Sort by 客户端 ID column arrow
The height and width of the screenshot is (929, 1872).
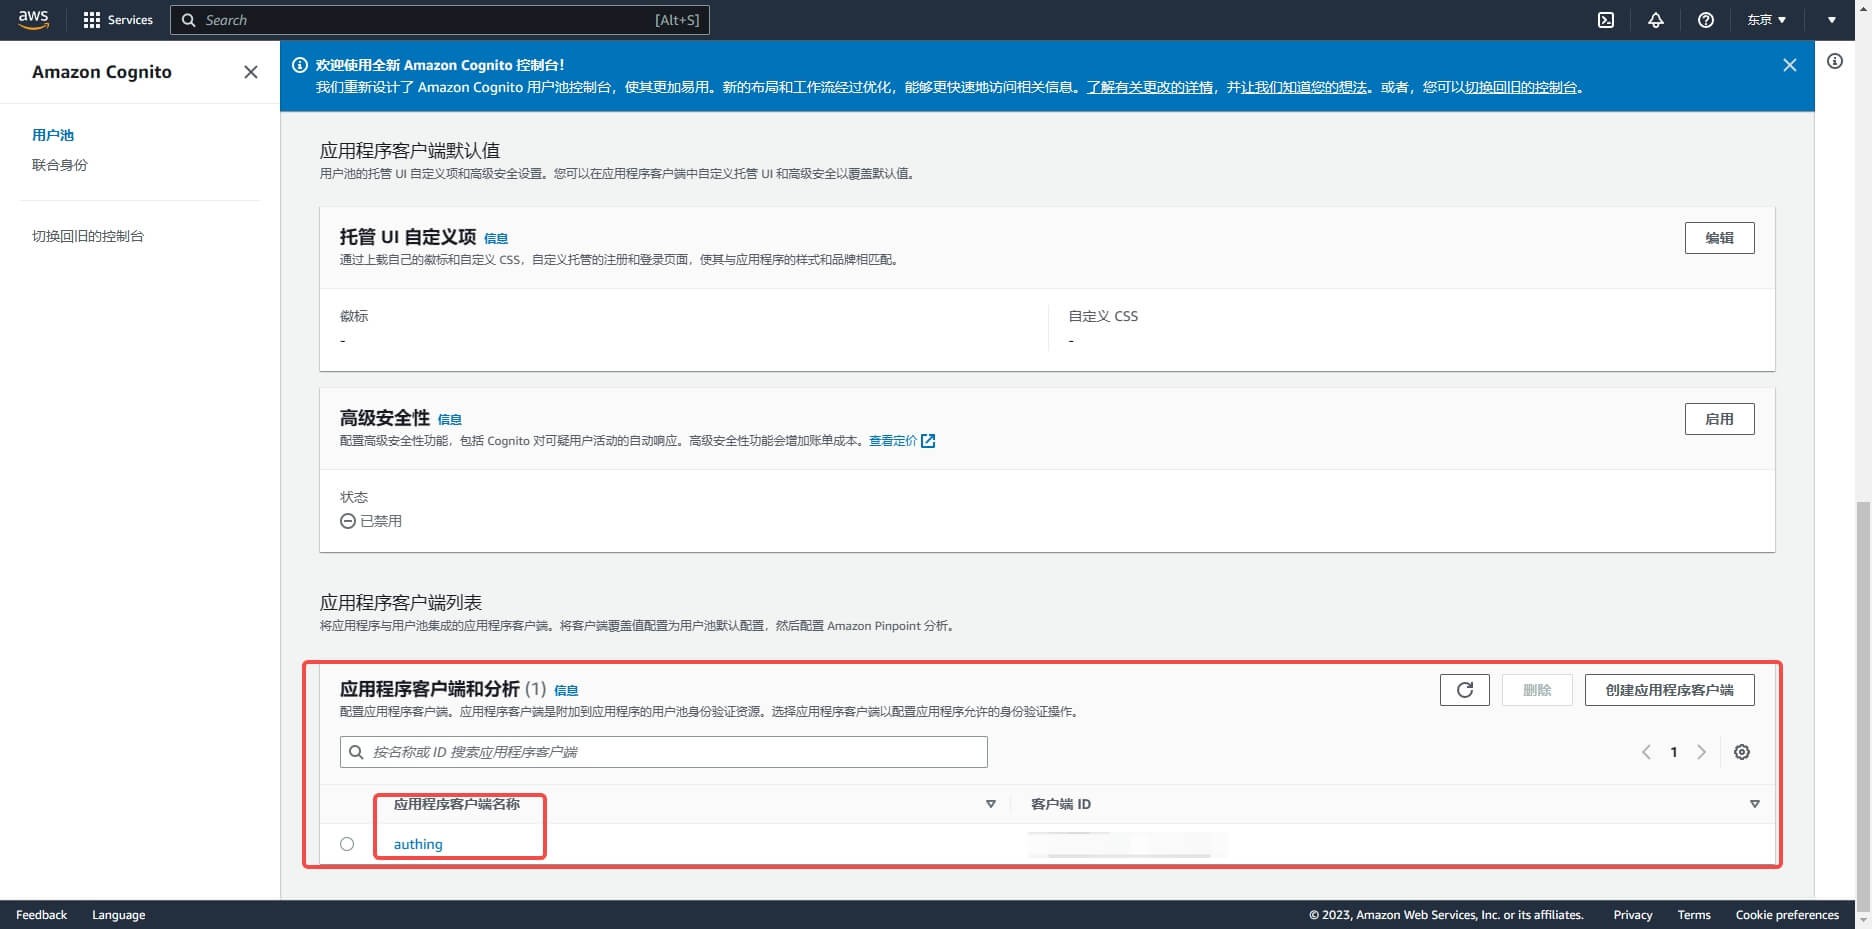1754,804
